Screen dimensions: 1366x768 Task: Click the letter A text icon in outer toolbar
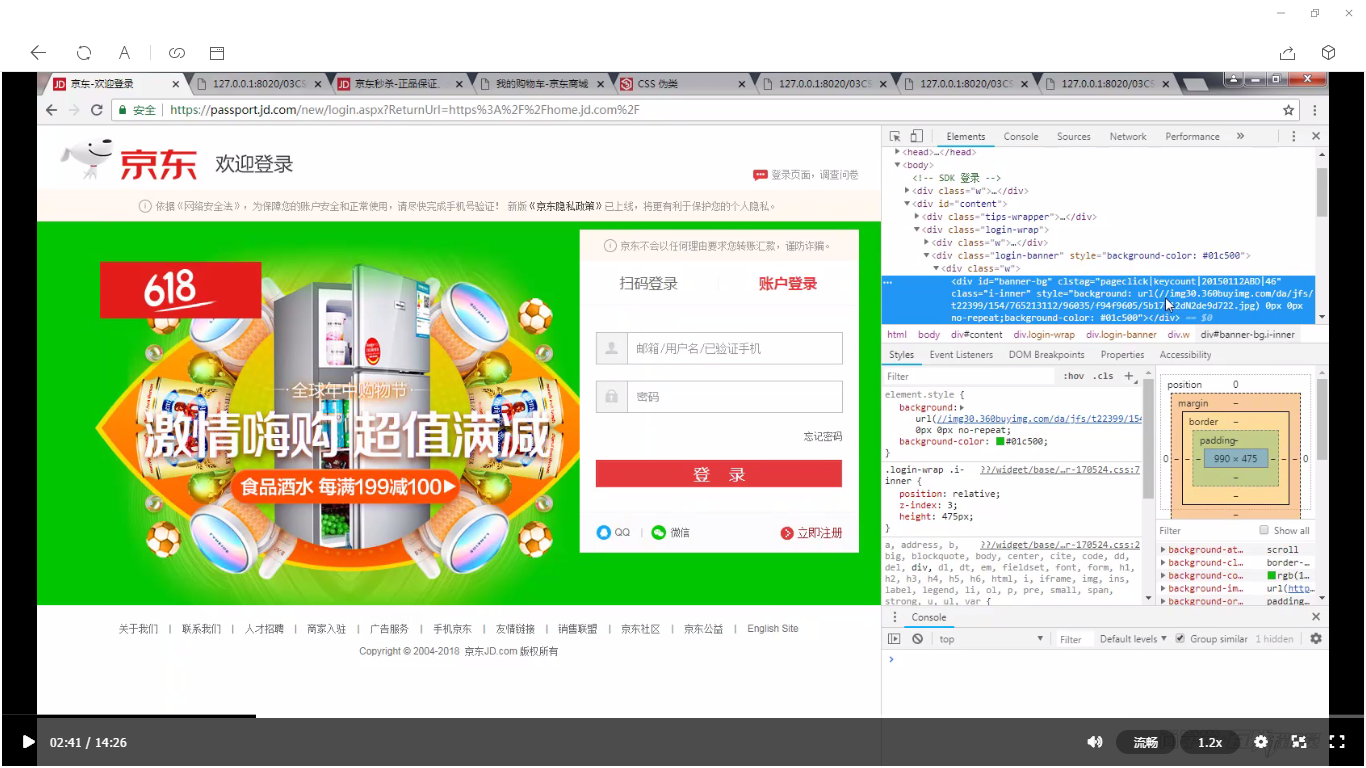[124, 53]
